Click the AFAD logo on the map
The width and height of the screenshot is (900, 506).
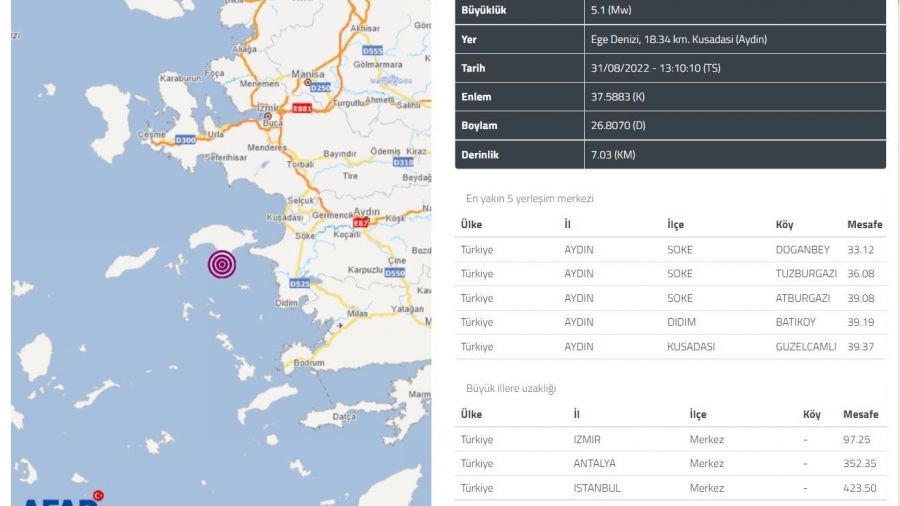click(x=60, y=499)
